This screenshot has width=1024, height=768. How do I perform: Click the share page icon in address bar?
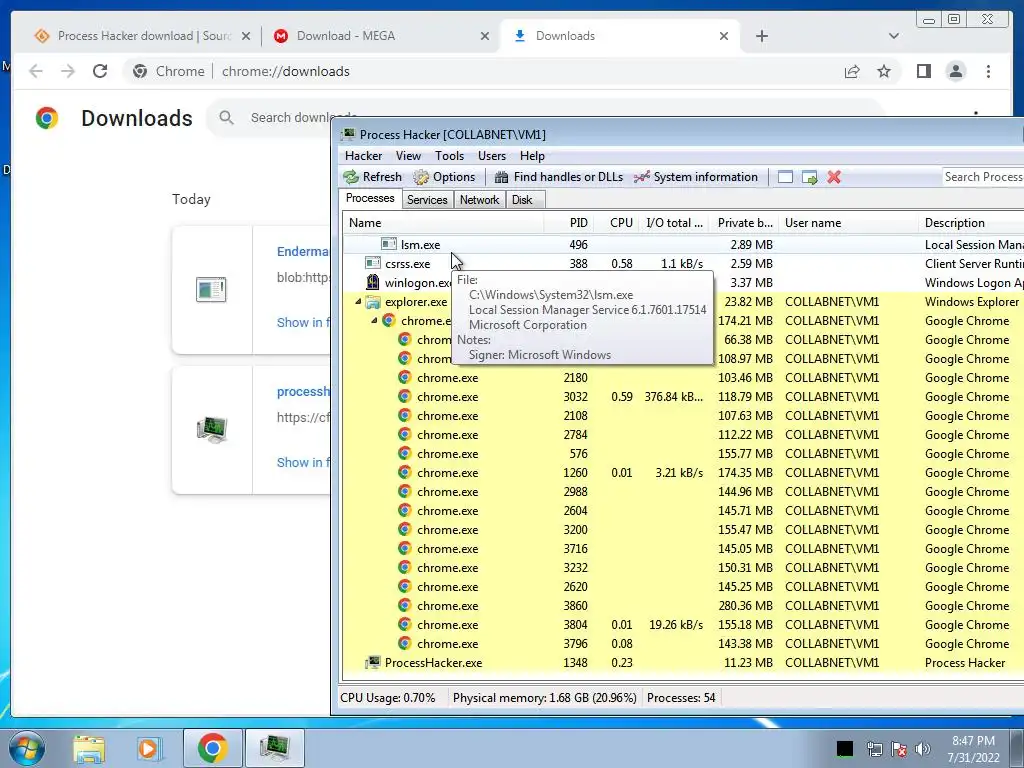(x=852, y=71)
